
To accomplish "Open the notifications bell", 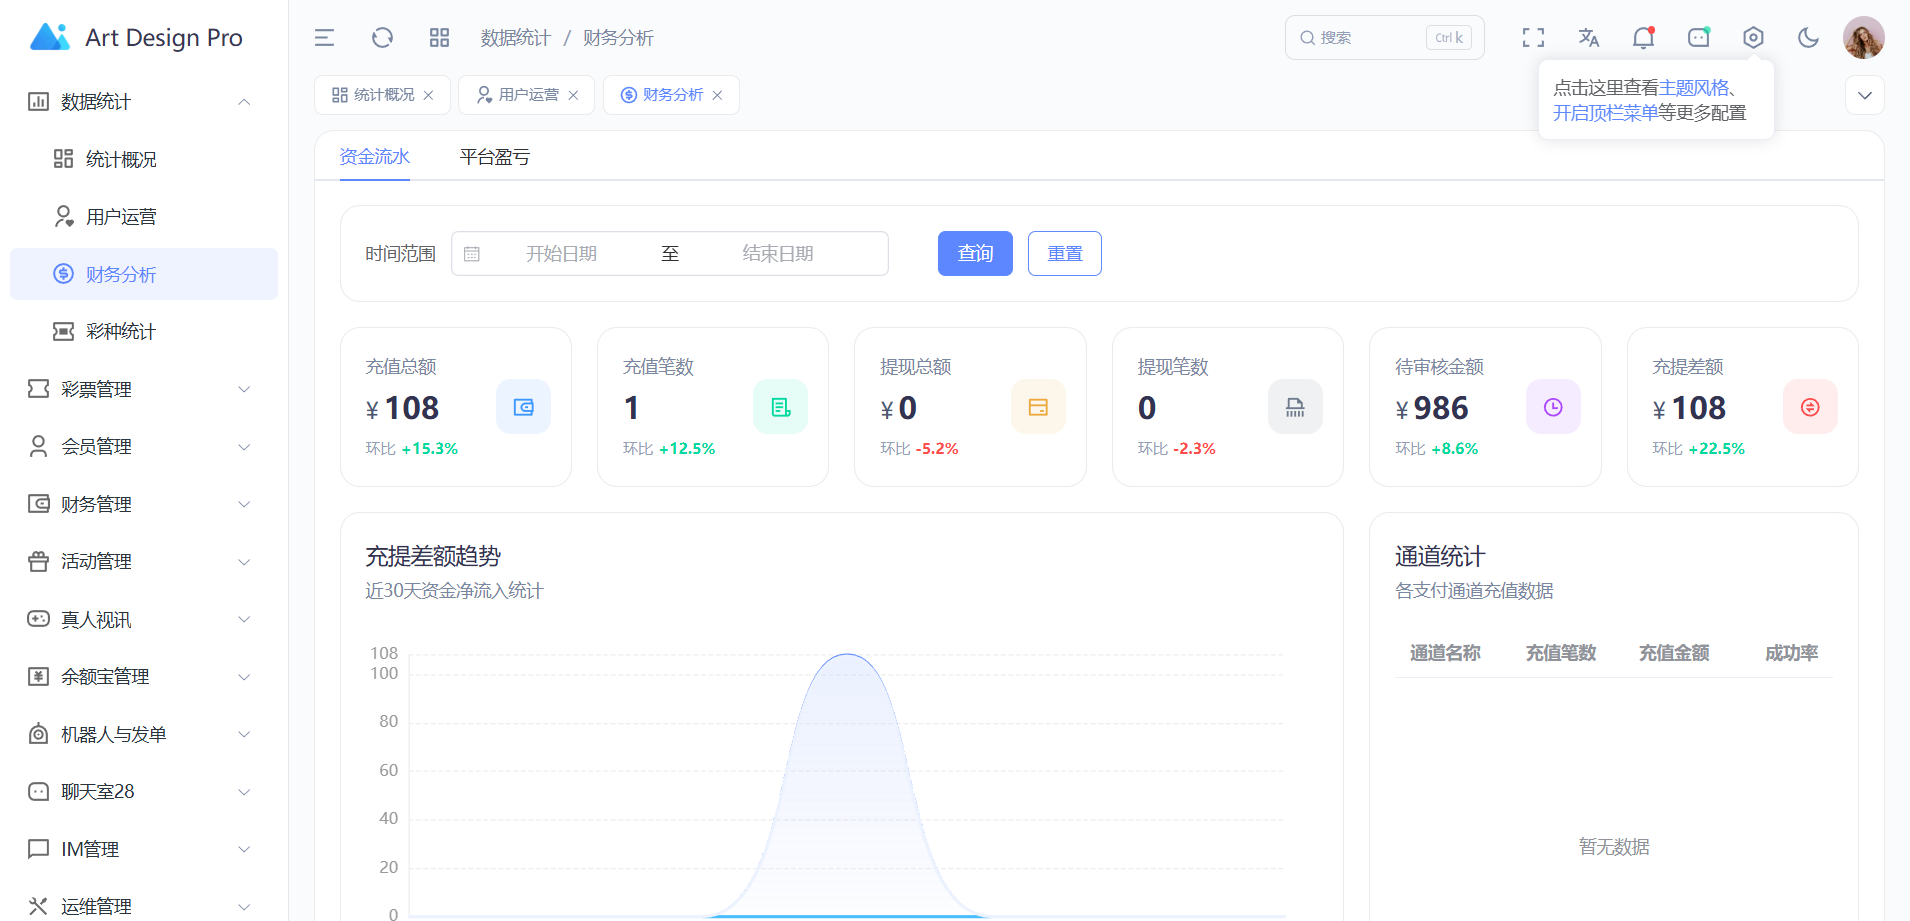I will point(1643,38).
